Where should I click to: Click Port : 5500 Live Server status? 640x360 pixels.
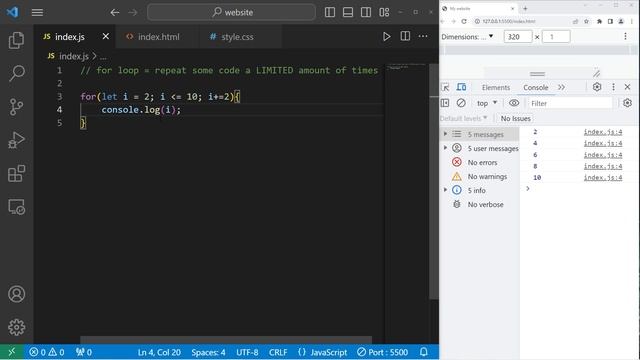(x=382, y=352)
